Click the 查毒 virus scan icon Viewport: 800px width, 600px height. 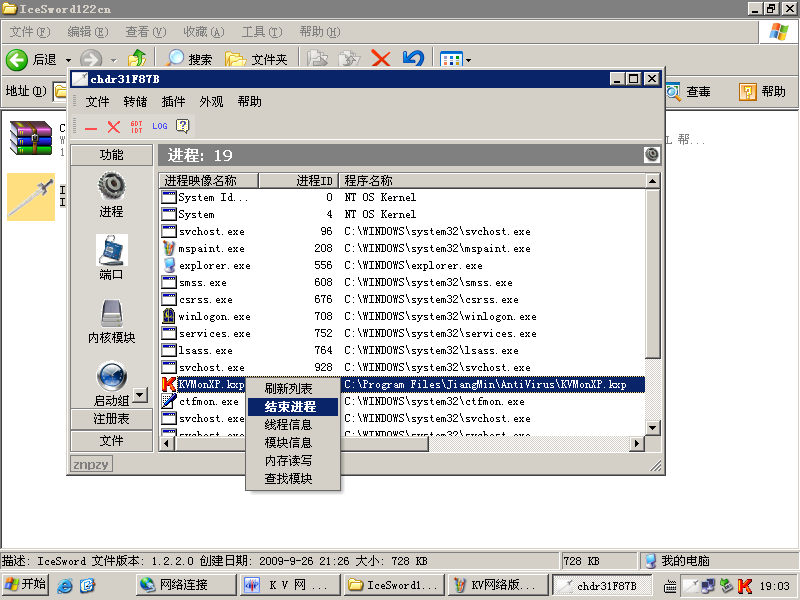673,92
